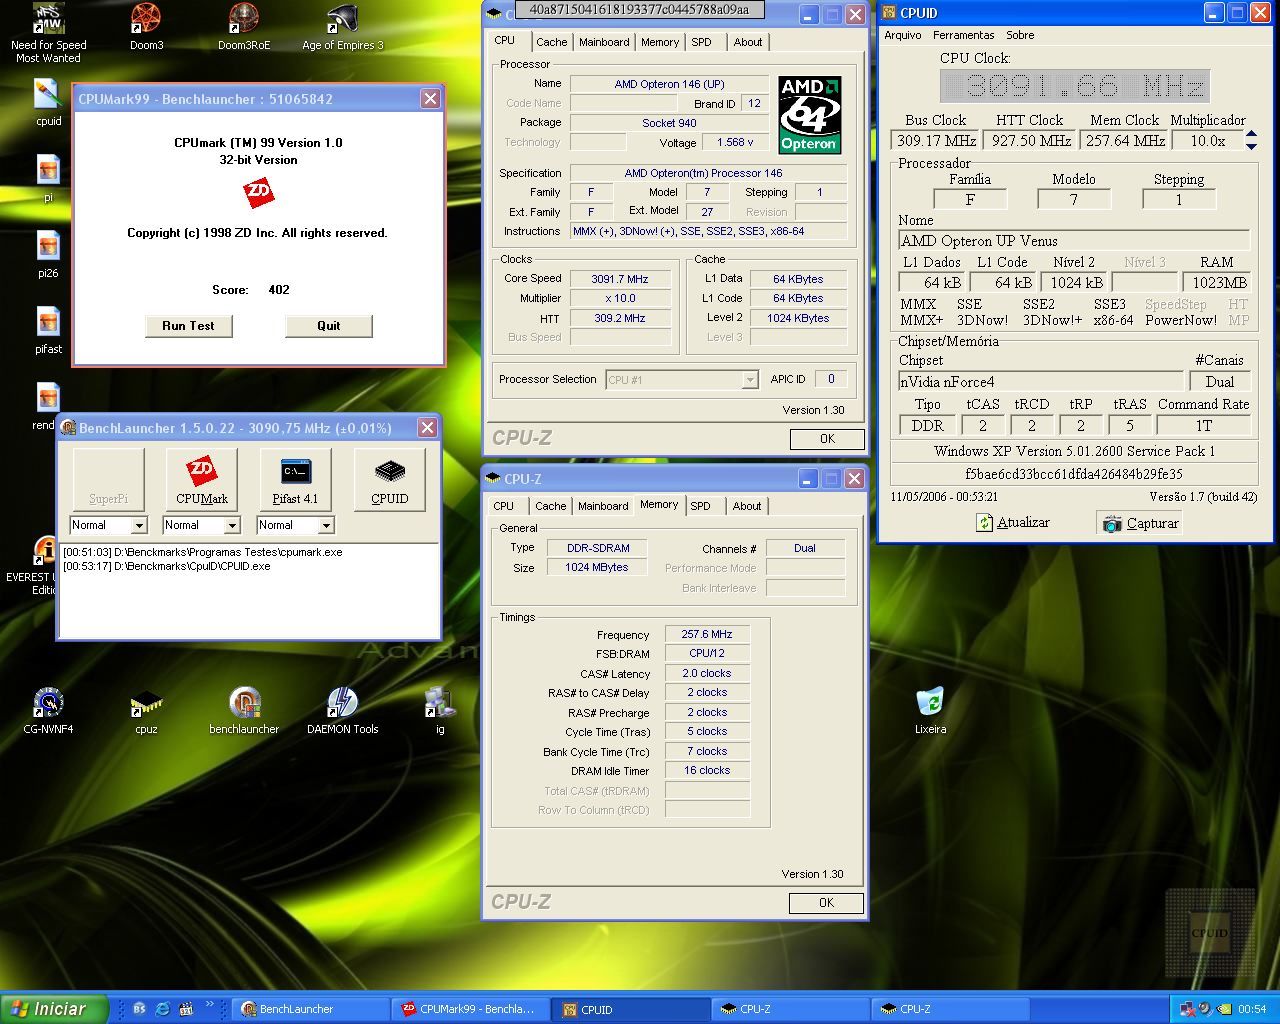Screen dimensions: 1280x1024
Task: Click Run Test in CPUMark99
Action: coord(188,326)
